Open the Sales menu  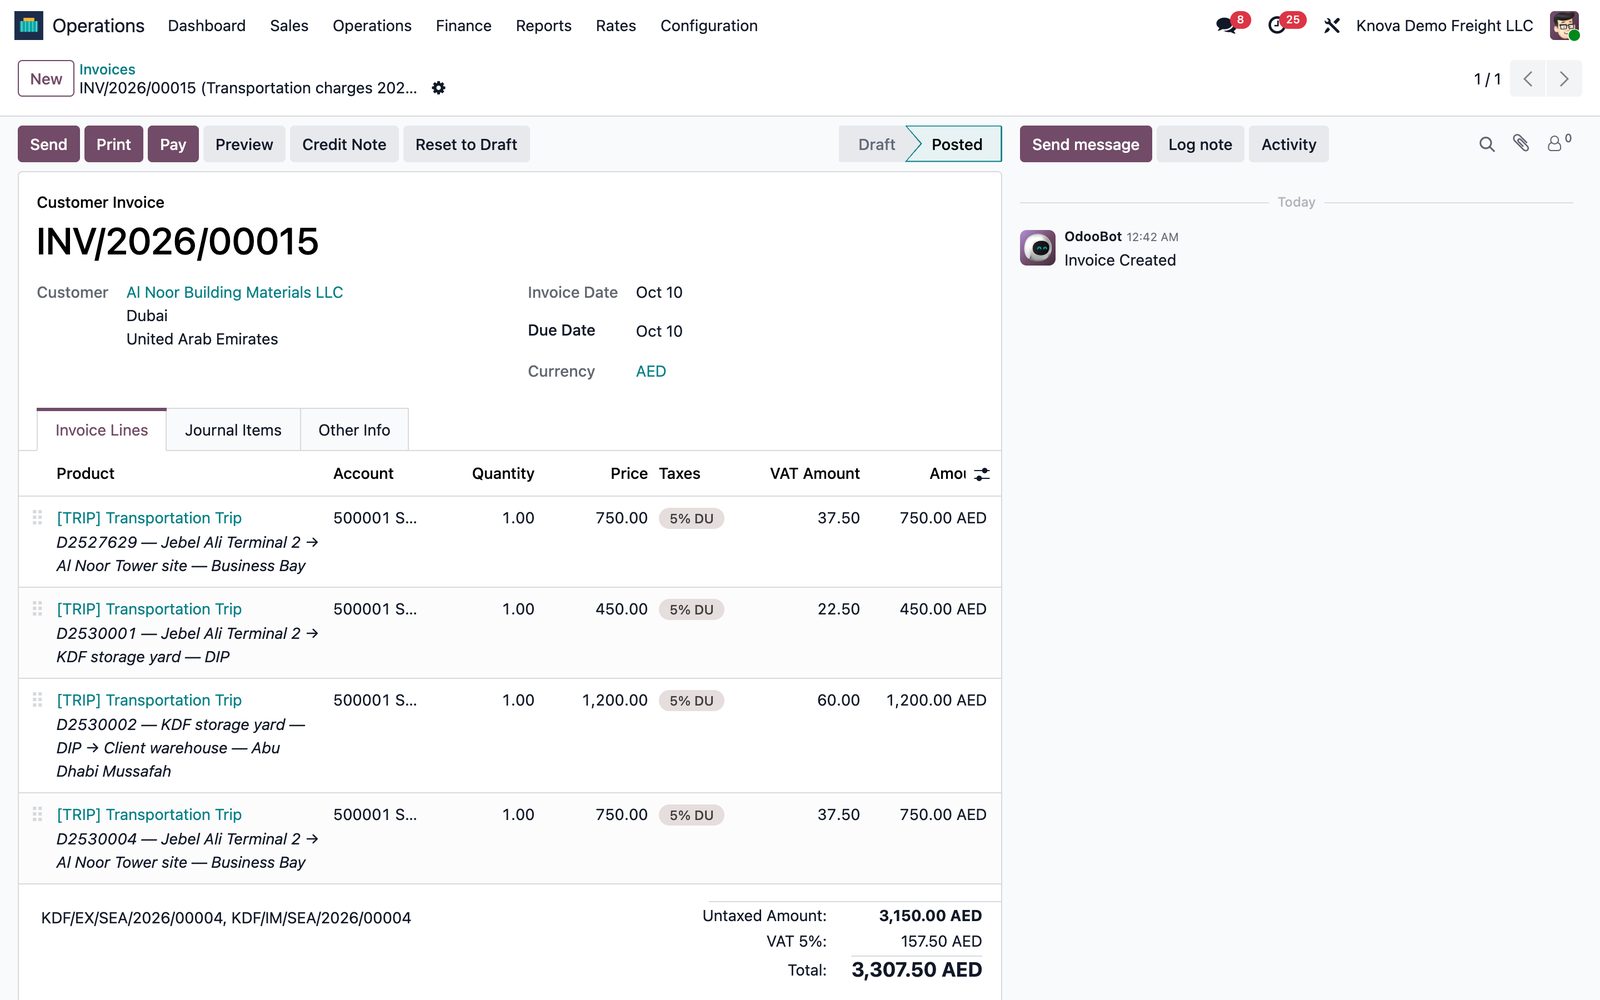pyautogui.click(x=289, y=26)
